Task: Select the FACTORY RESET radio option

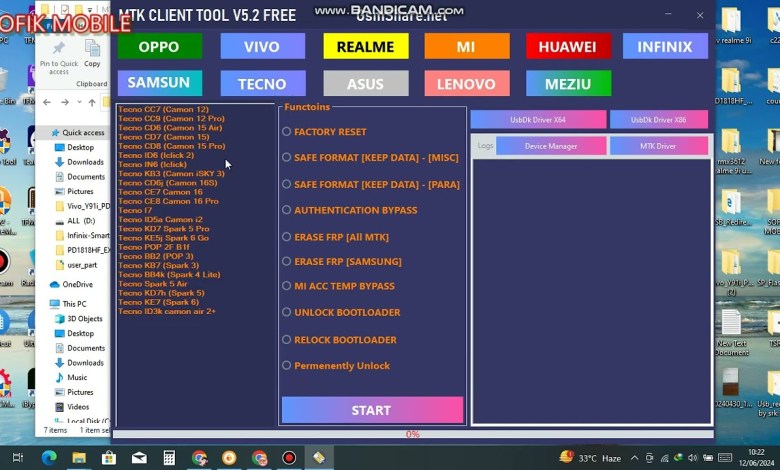Action: 324,132
